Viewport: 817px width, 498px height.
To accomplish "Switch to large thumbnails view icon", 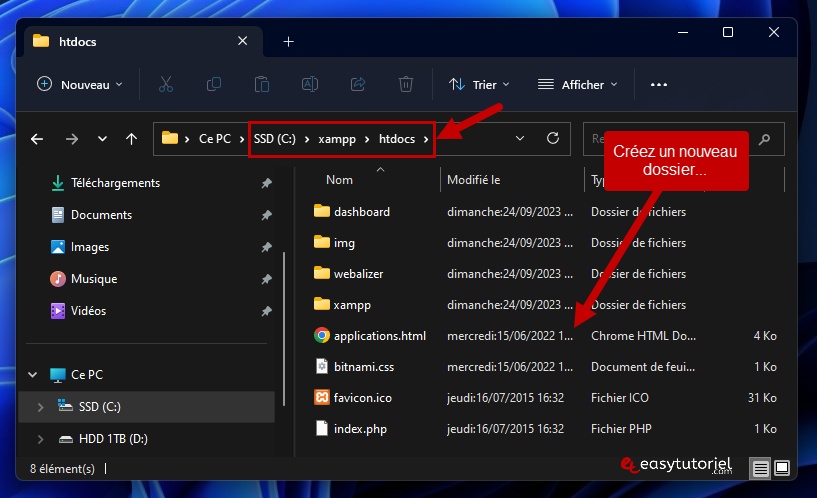I will point(782,468).
